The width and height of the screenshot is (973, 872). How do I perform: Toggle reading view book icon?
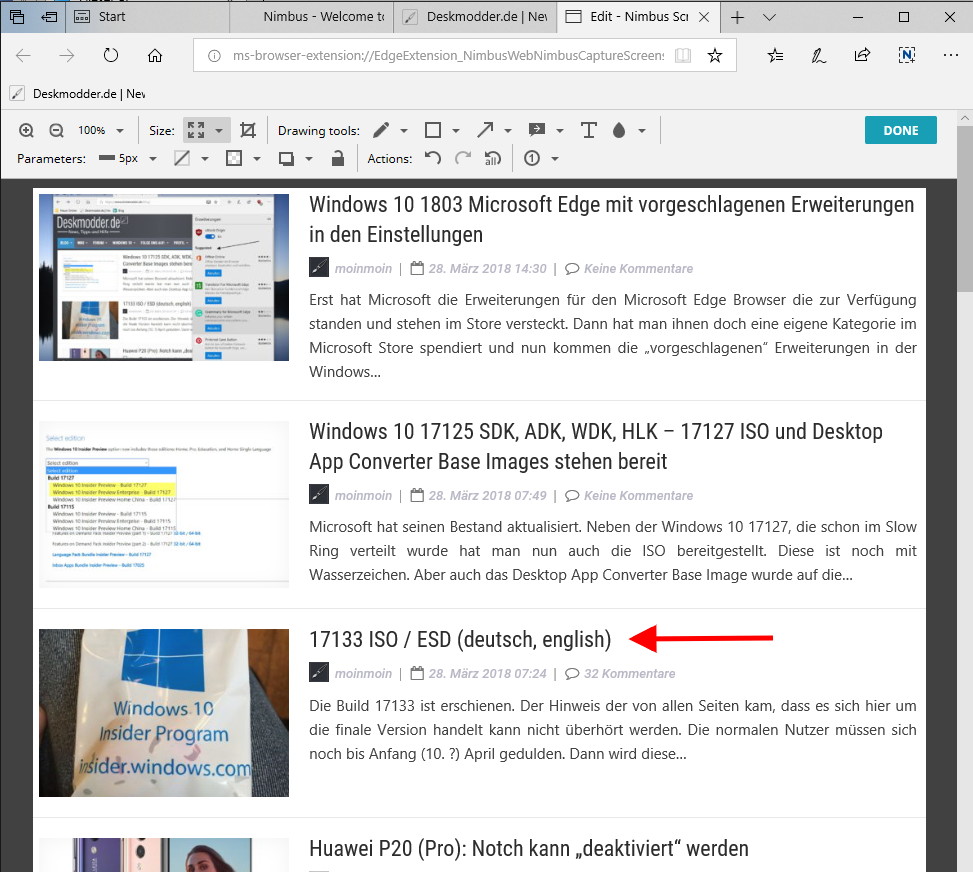[x=683, y=56]
